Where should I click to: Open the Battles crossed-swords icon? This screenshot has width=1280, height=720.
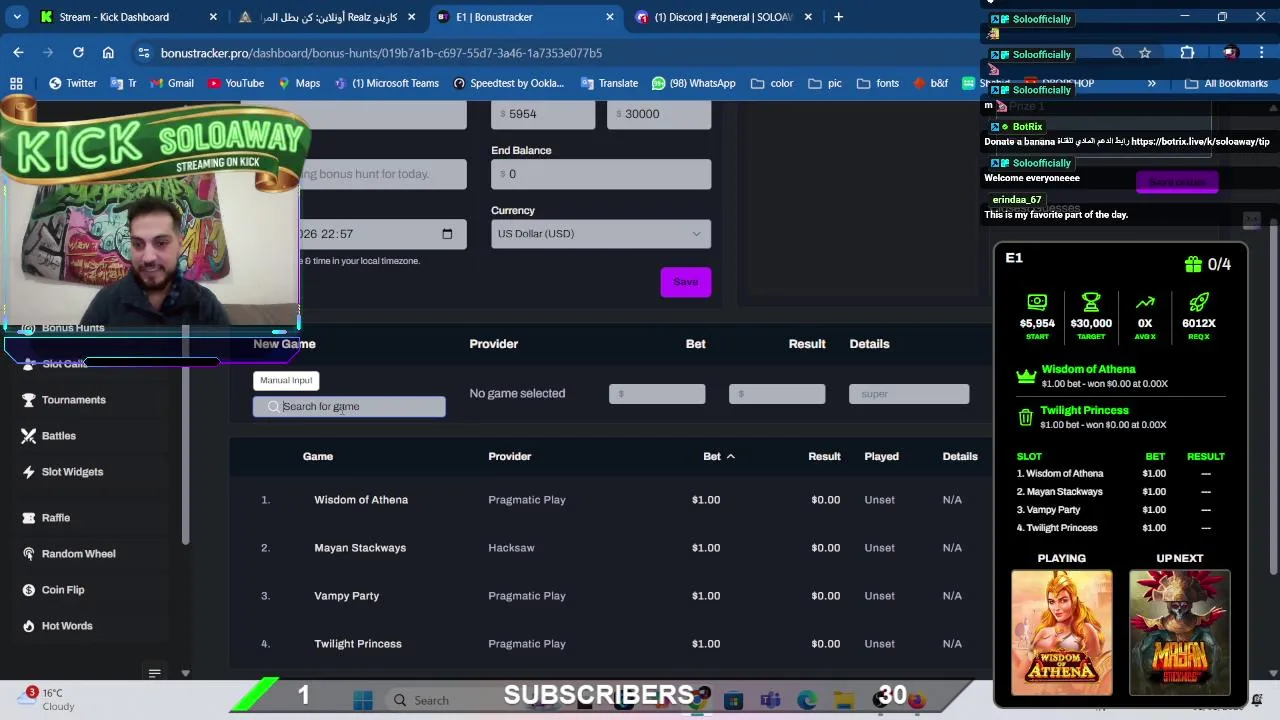[x=29, y=436]
